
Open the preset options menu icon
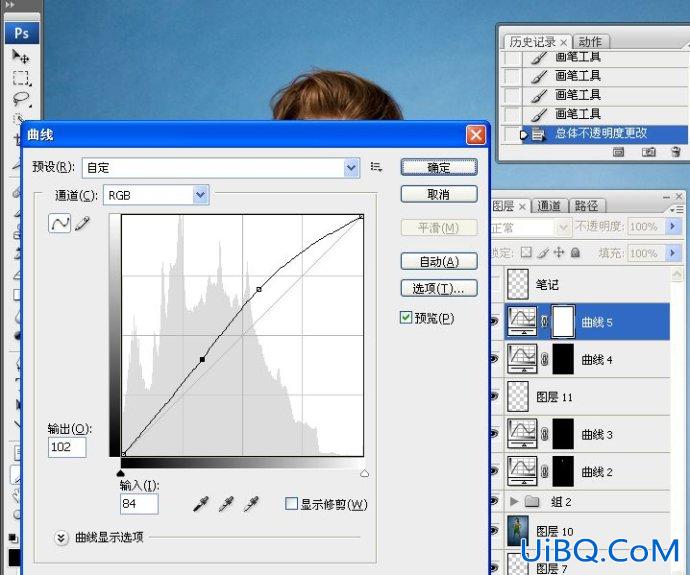[x=376, y=167]
